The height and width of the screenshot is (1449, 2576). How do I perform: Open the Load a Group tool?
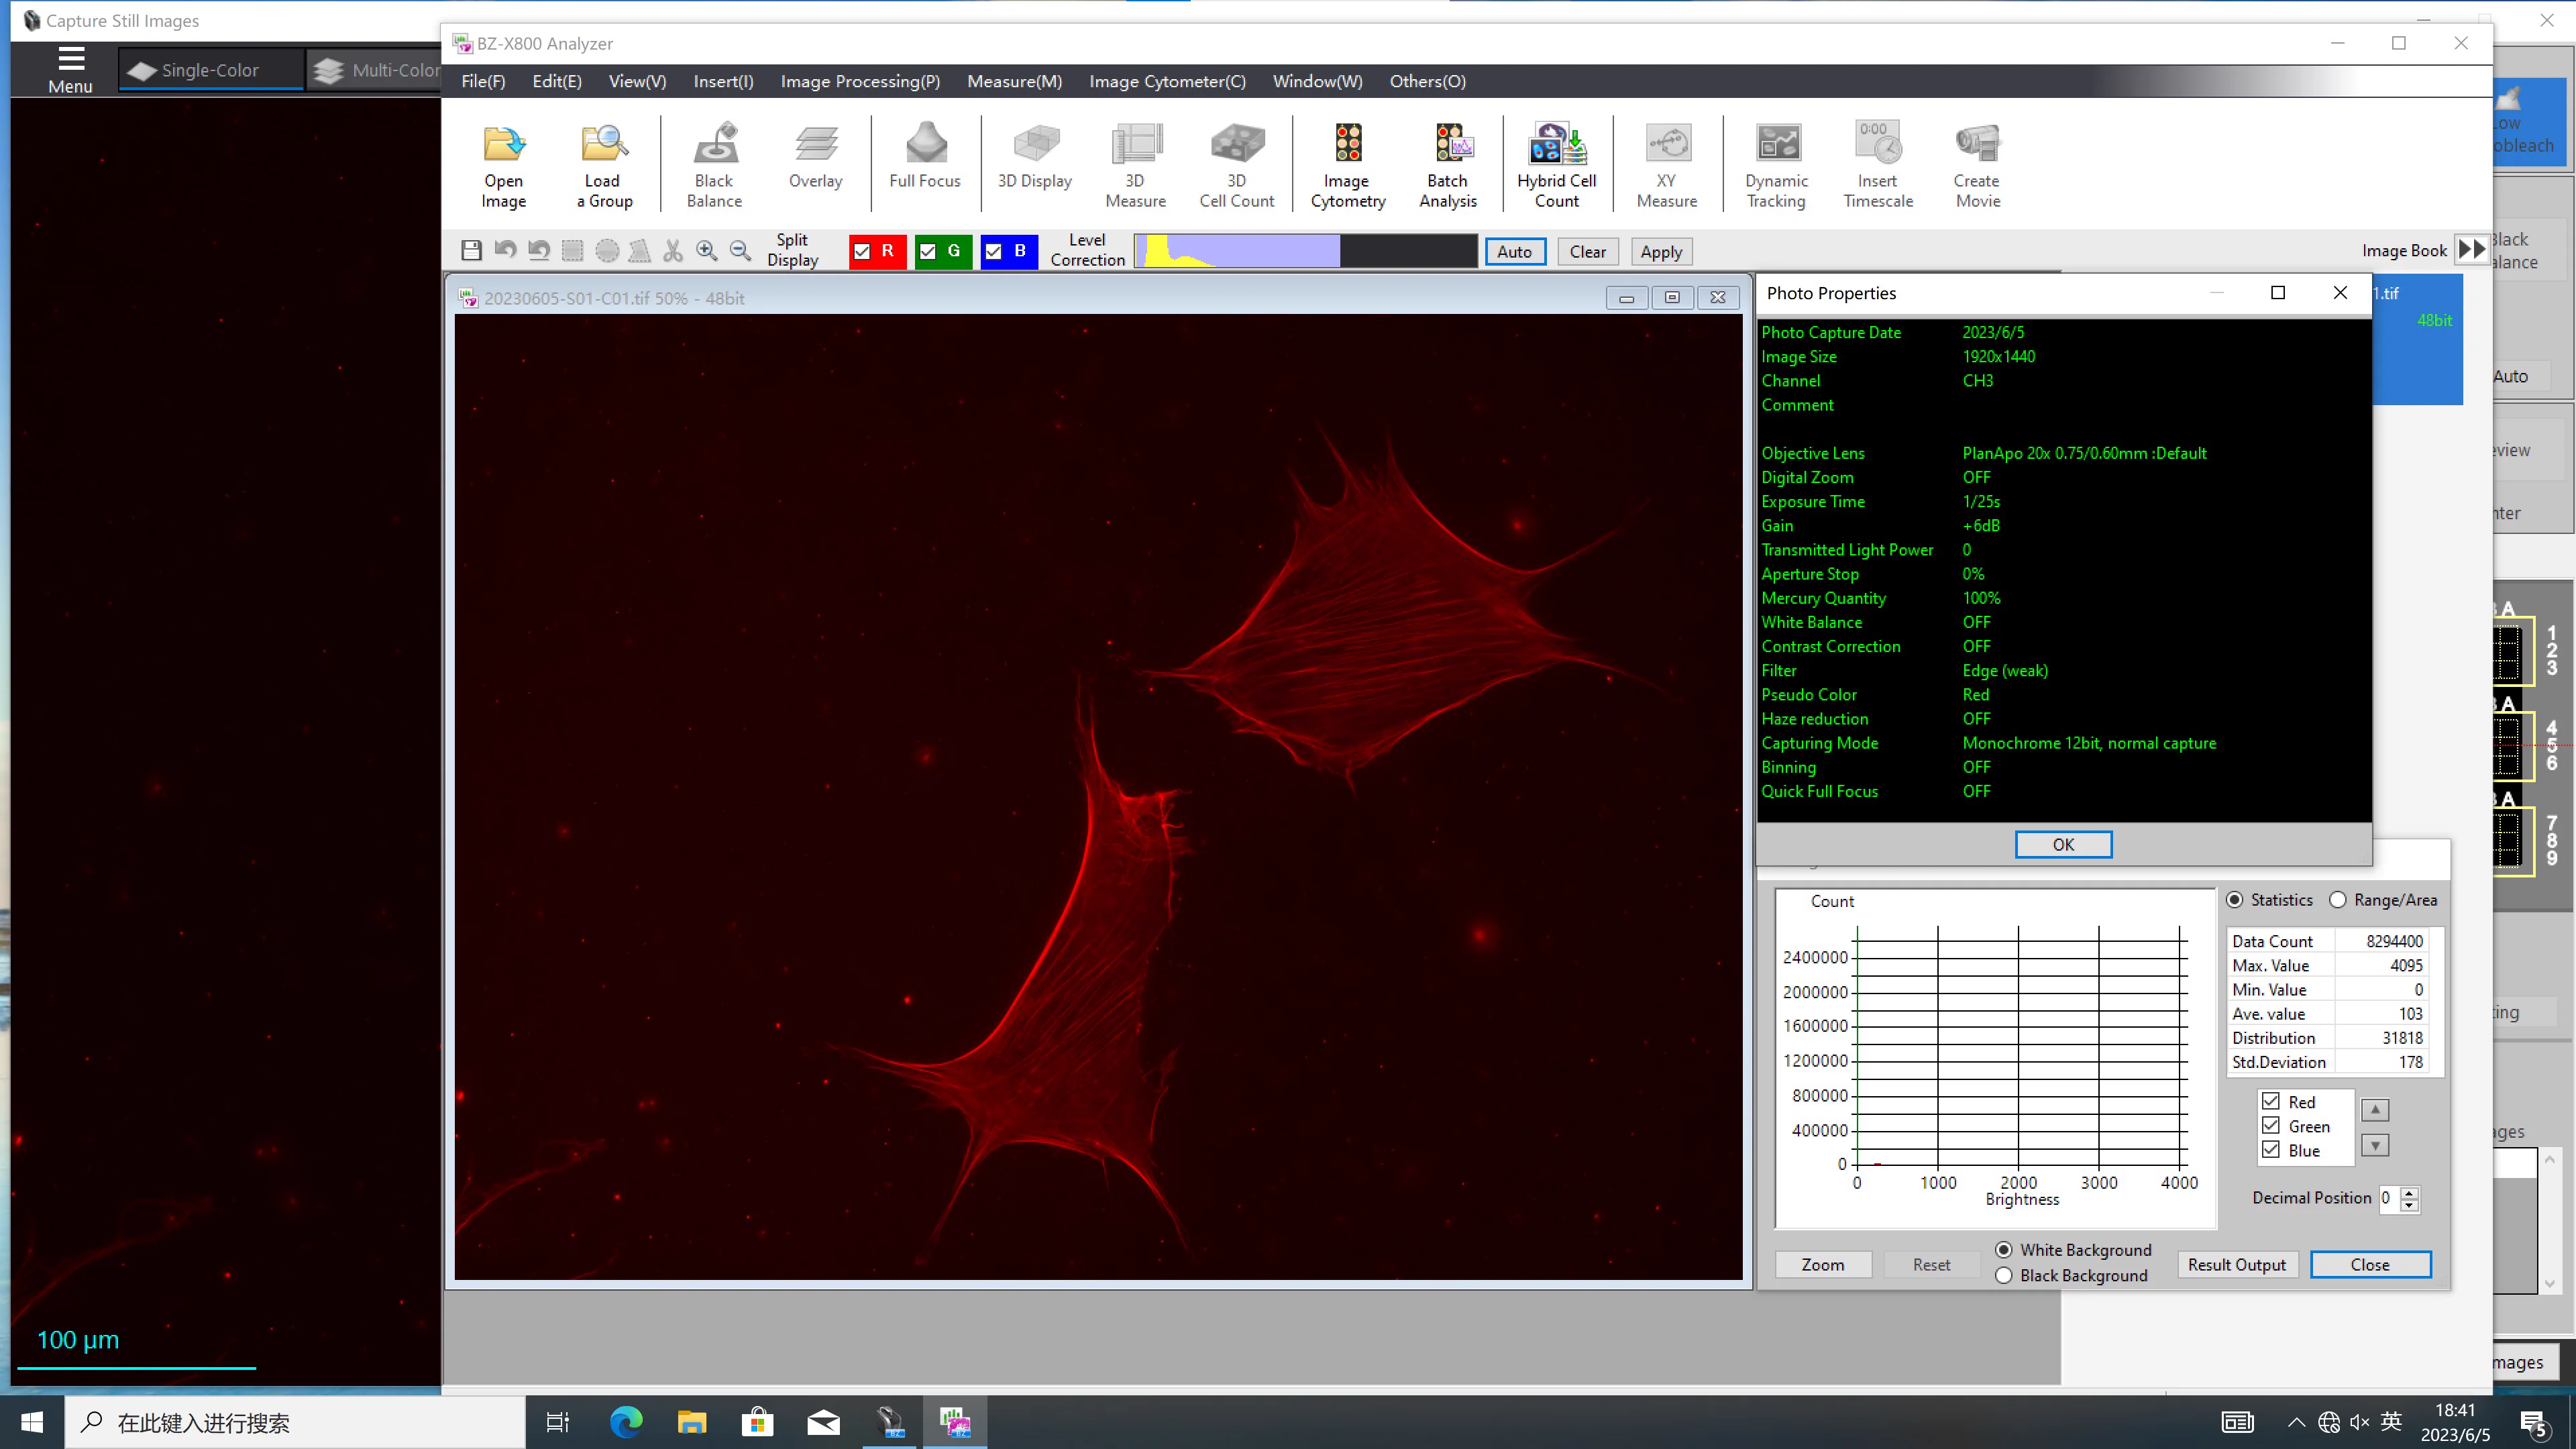pyautogui.click(x=604, y=165)
